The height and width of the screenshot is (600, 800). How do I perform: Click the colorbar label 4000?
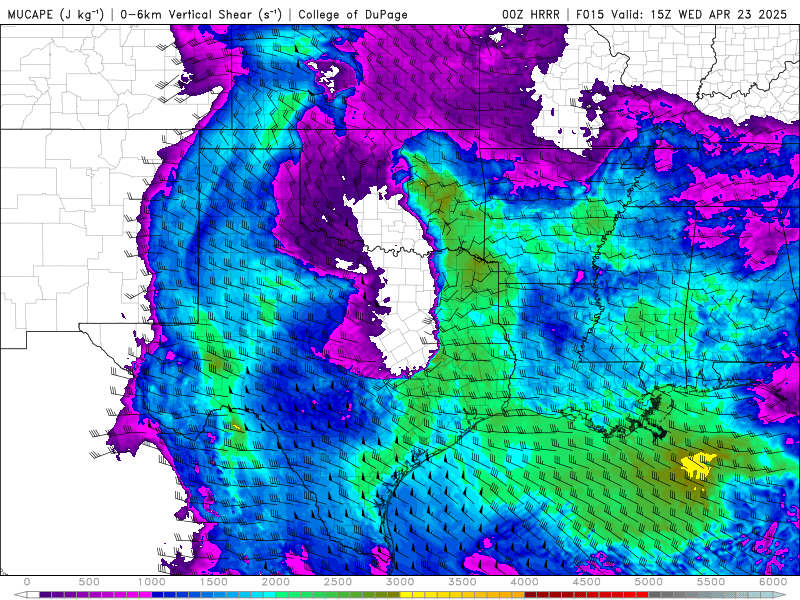tap(525, 582)
